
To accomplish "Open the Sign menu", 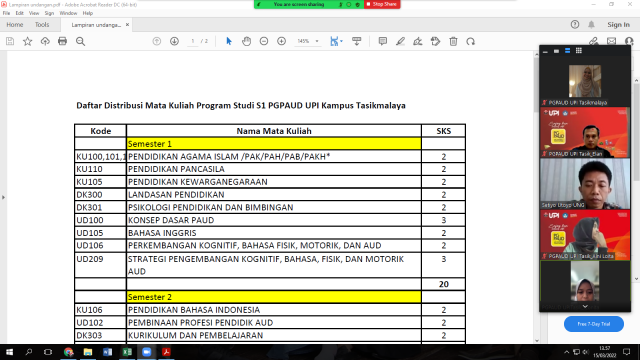I will pyautogui.click(x=49, y=13).
